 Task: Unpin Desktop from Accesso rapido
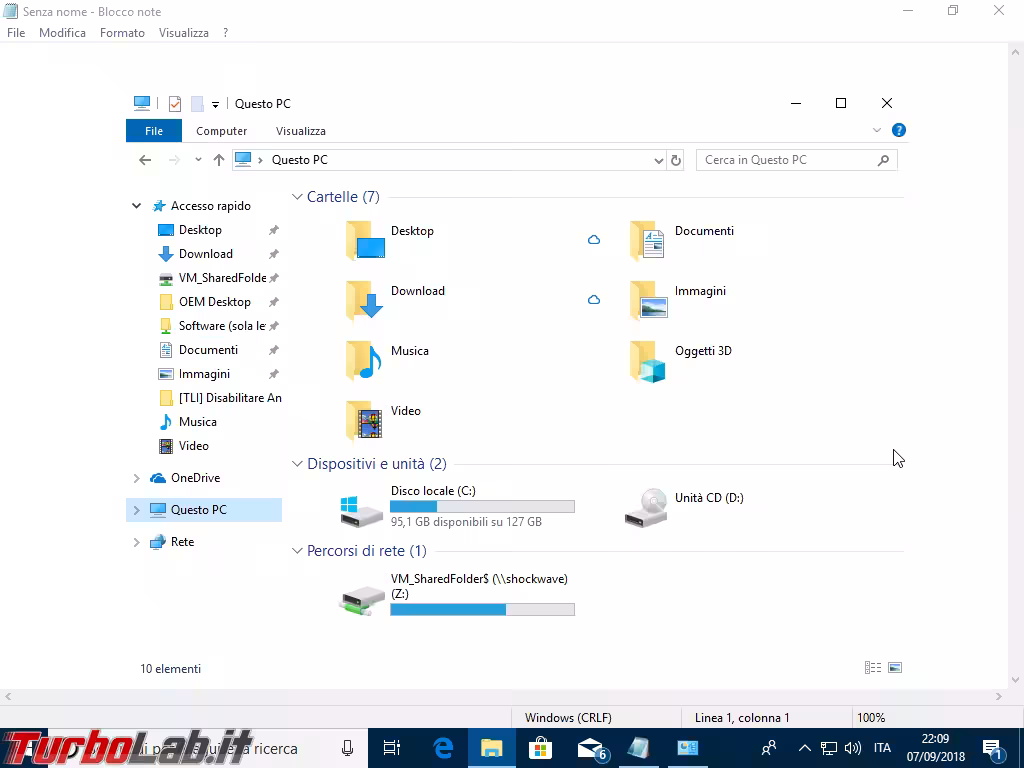pos(273,230)
